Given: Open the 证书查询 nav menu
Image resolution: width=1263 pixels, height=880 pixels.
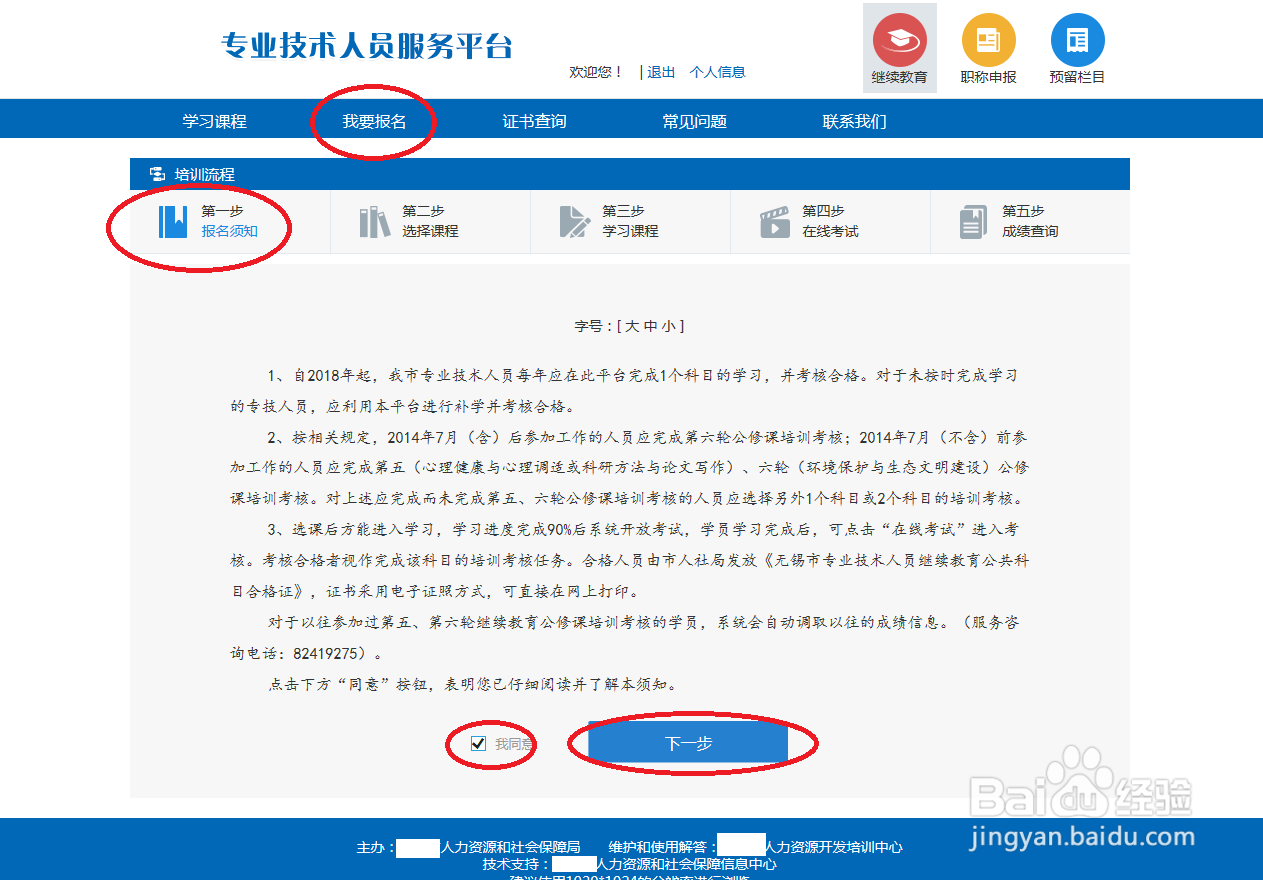Looking at the screenshot, I should click(x=534, y=121).
